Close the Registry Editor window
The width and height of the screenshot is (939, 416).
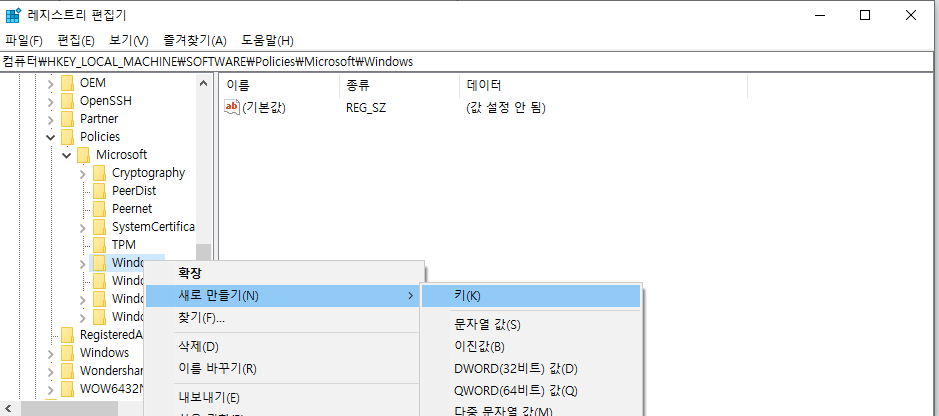(911, 16)
